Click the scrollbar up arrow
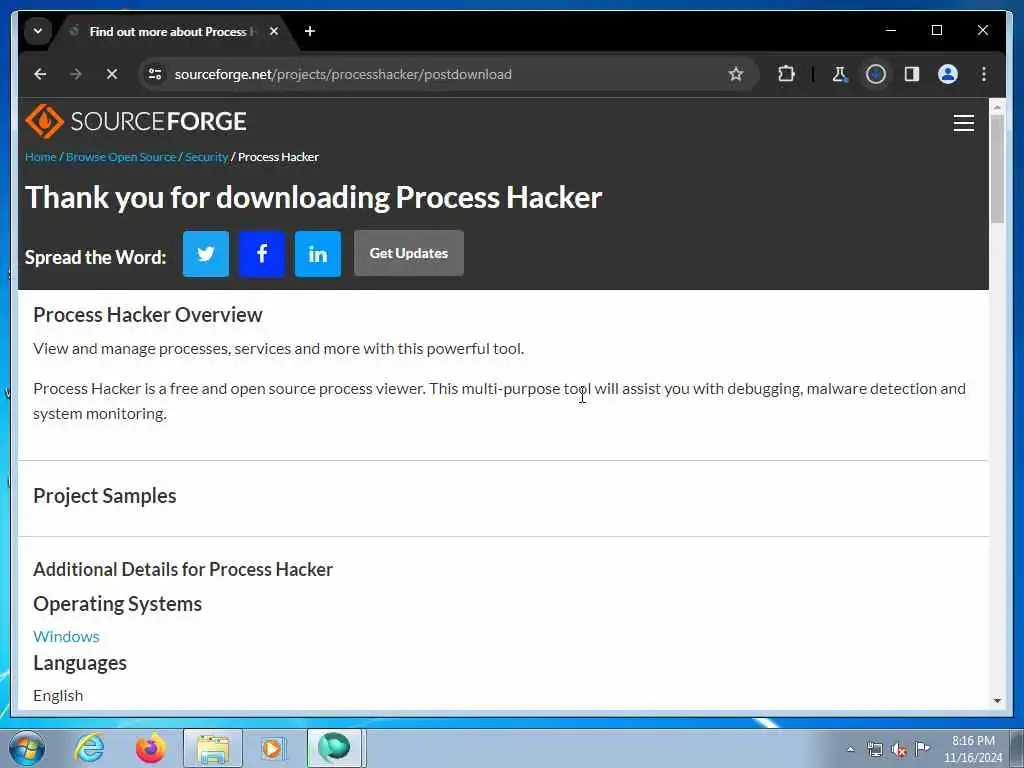The image size is (1024, 768). (x=997, y=106)
